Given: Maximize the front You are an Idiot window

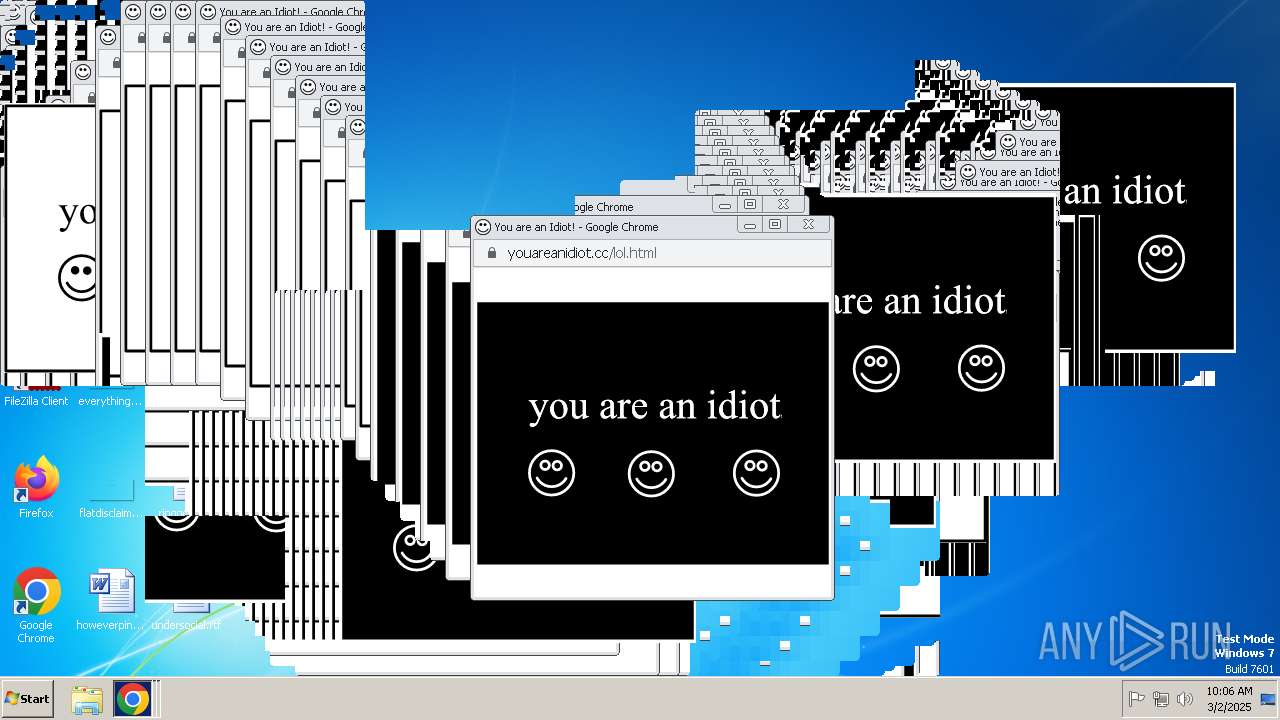Looking at the screenshot, I should click(x=775, y=225).
